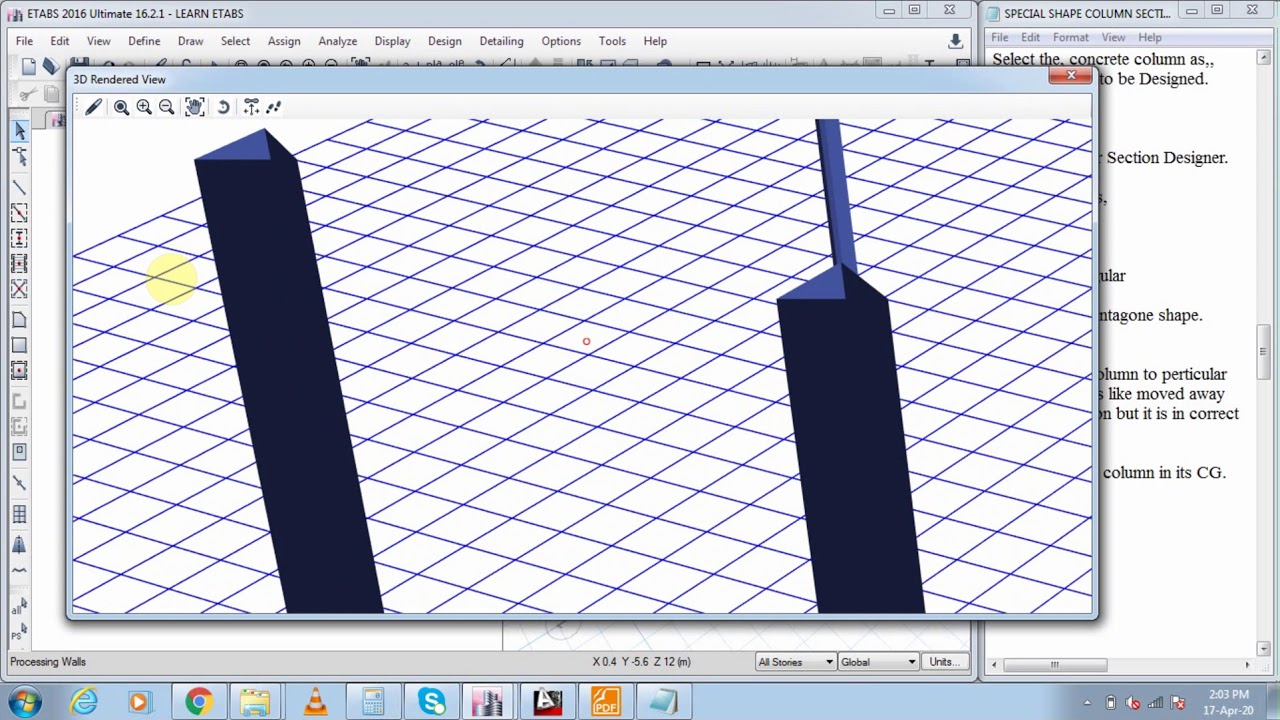
Task: Click the quick draw secondary beams icon
Action: pyautogui.click(x=19, y=263)
